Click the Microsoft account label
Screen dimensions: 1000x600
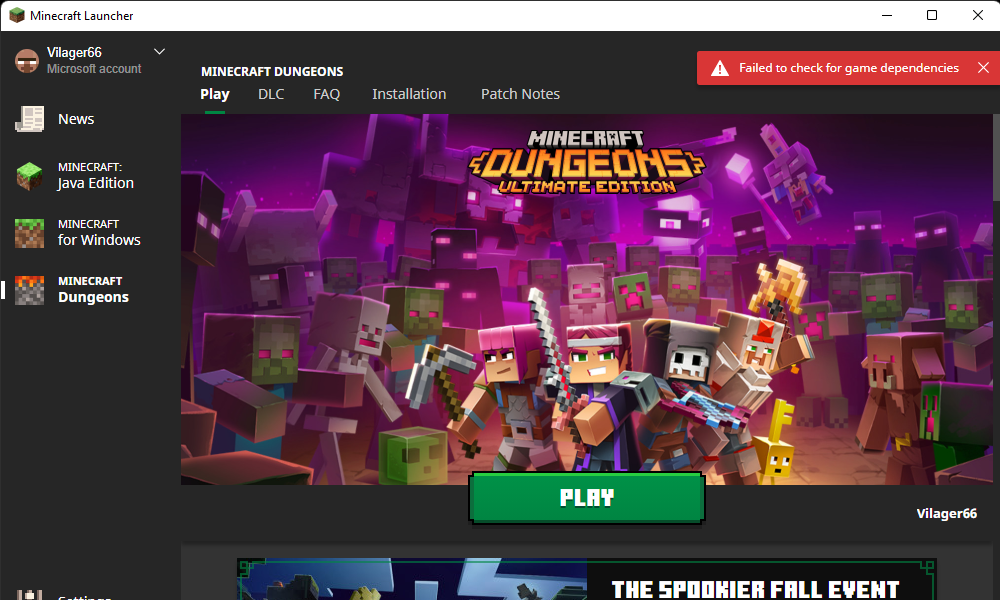tap(94, 69)
